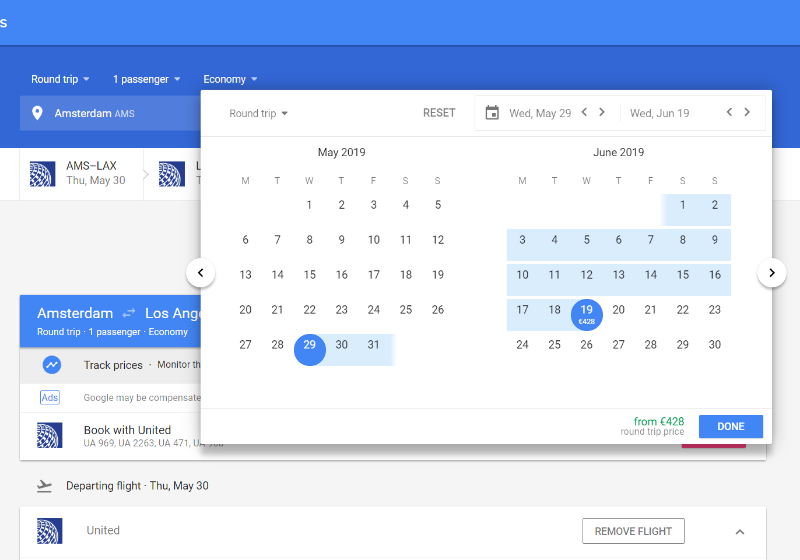Move return date one day earlier
Screen dimensions: 800x560
click(729, 113)
